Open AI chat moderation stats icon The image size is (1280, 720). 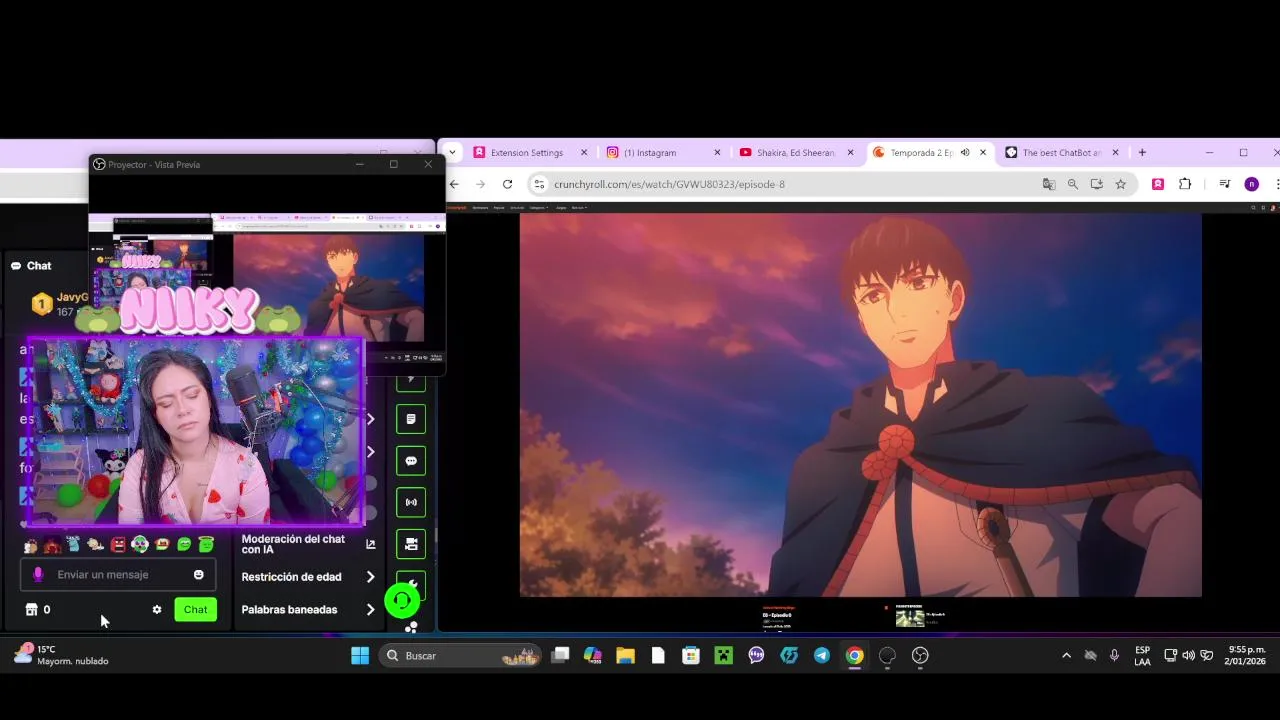(371, 544)
